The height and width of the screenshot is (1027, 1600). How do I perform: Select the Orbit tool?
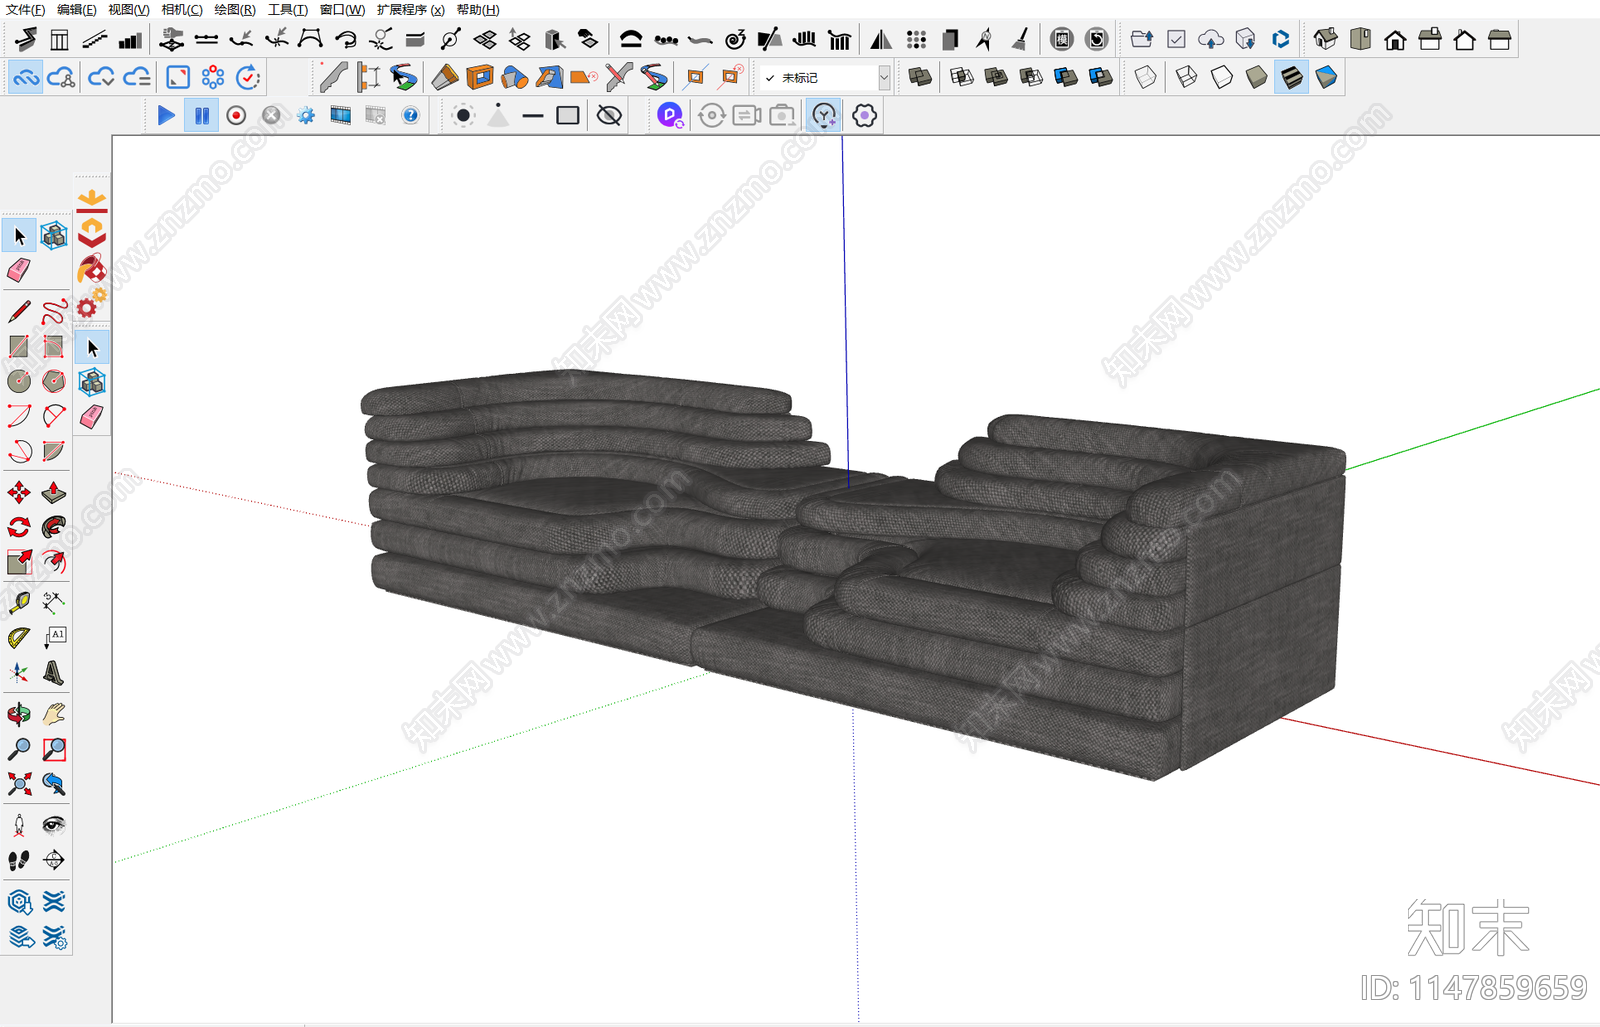[x=19, y=714]
